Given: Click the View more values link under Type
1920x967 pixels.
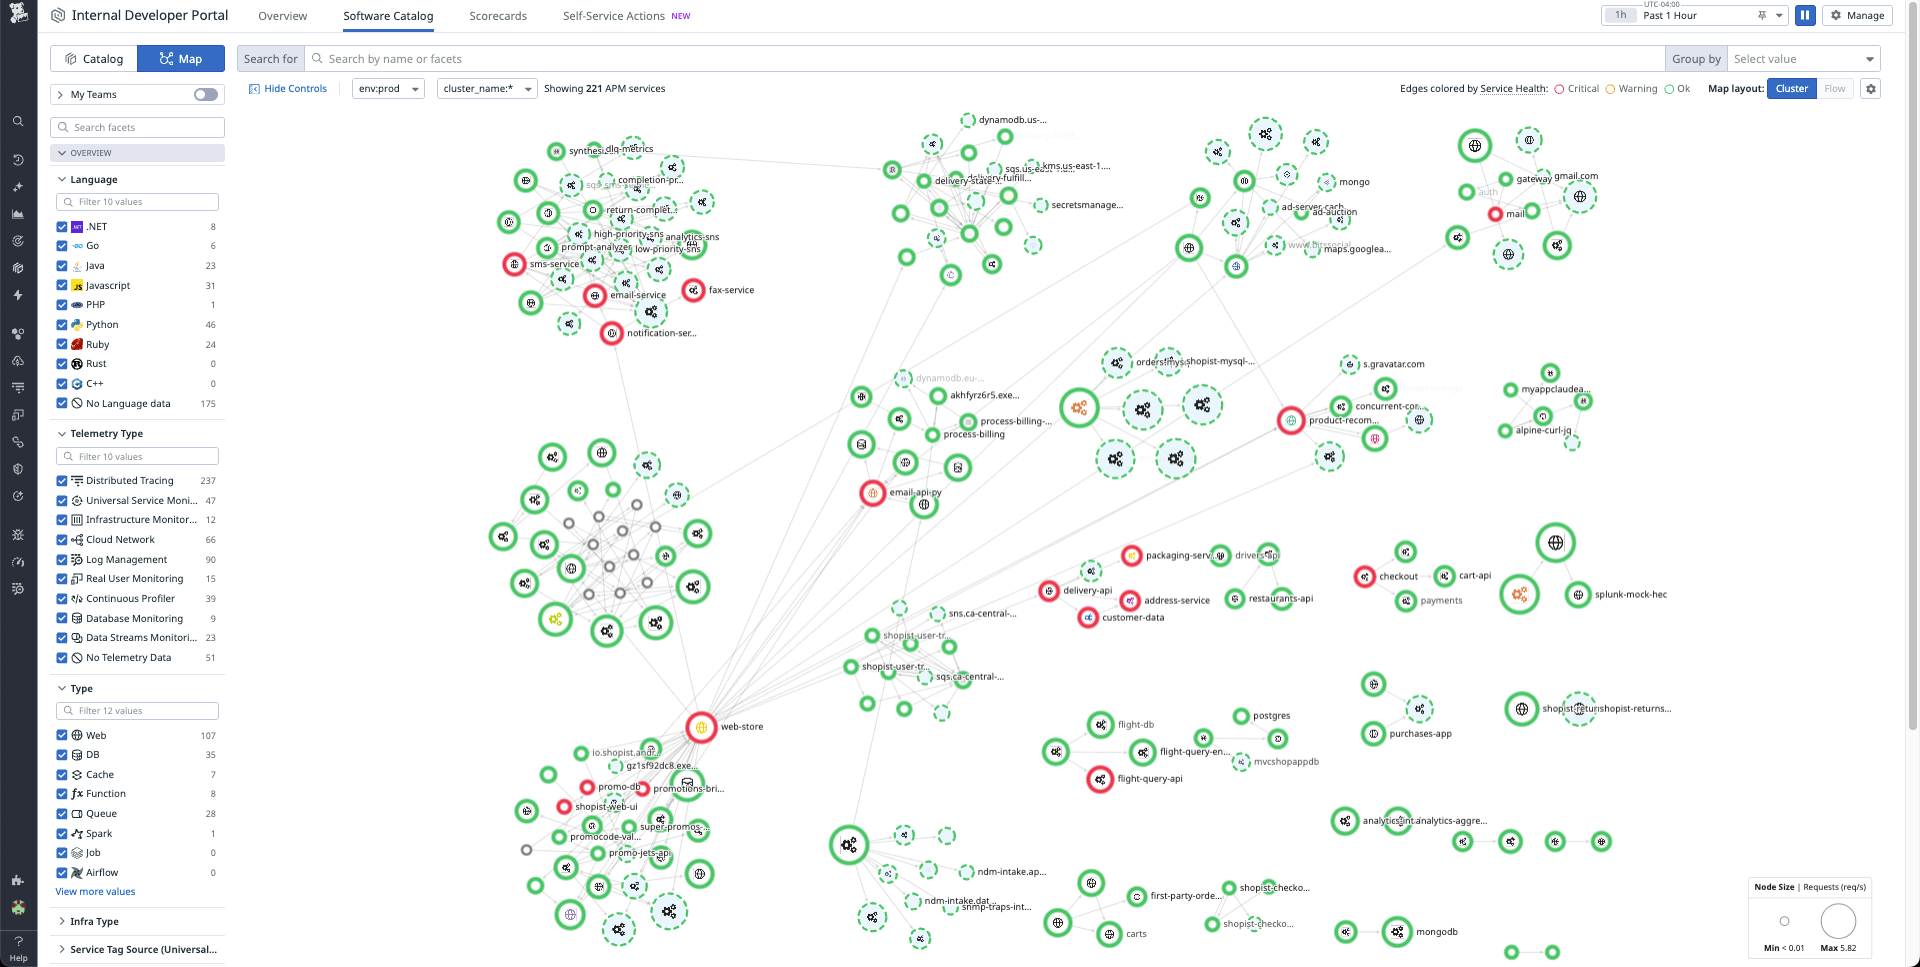Looking at the screenshot, I should click(x=94, y=891).
